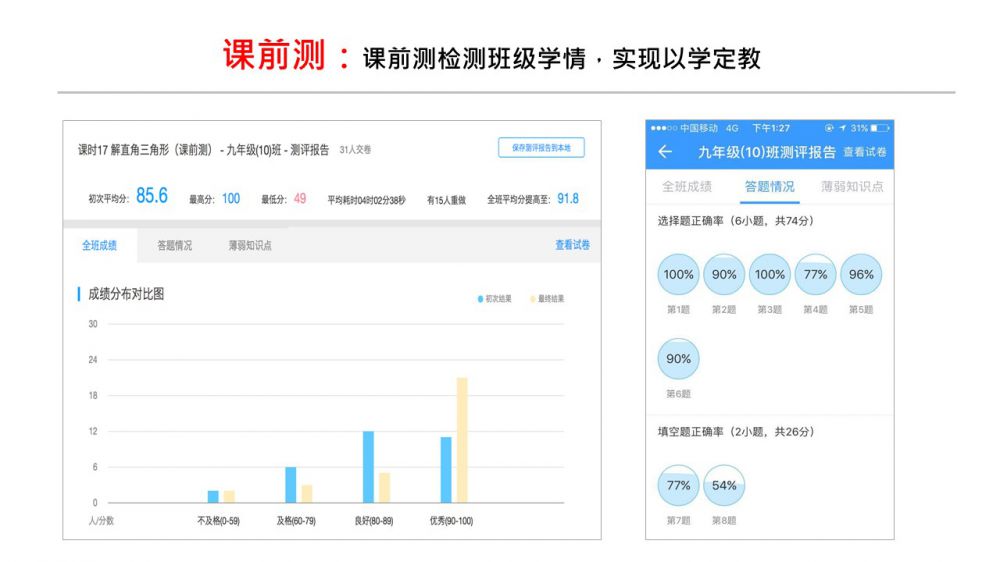Viewport: 1000px width, 562px height.
Task: Click the 31人交卷 label
Action: [x=355, y=150]
